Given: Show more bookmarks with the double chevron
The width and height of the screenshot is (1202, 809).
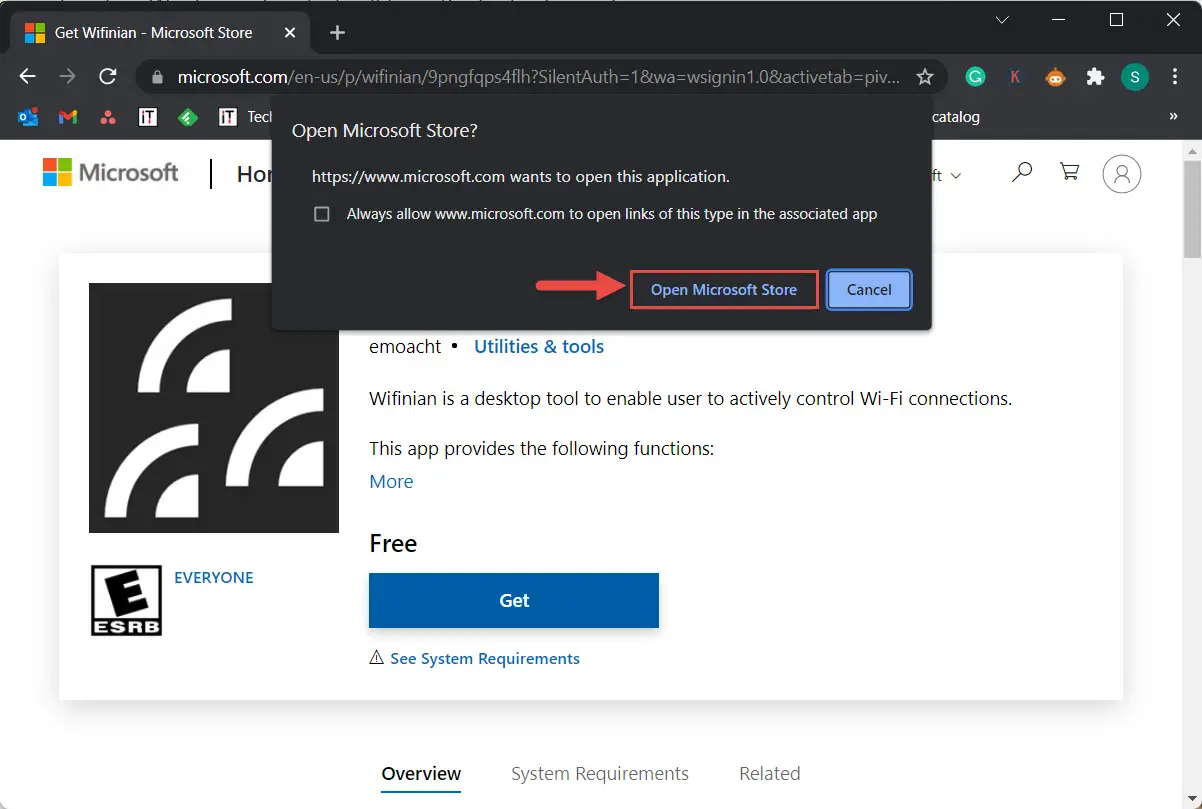Looking at the screenshot, I should [x=1174, y=117].
